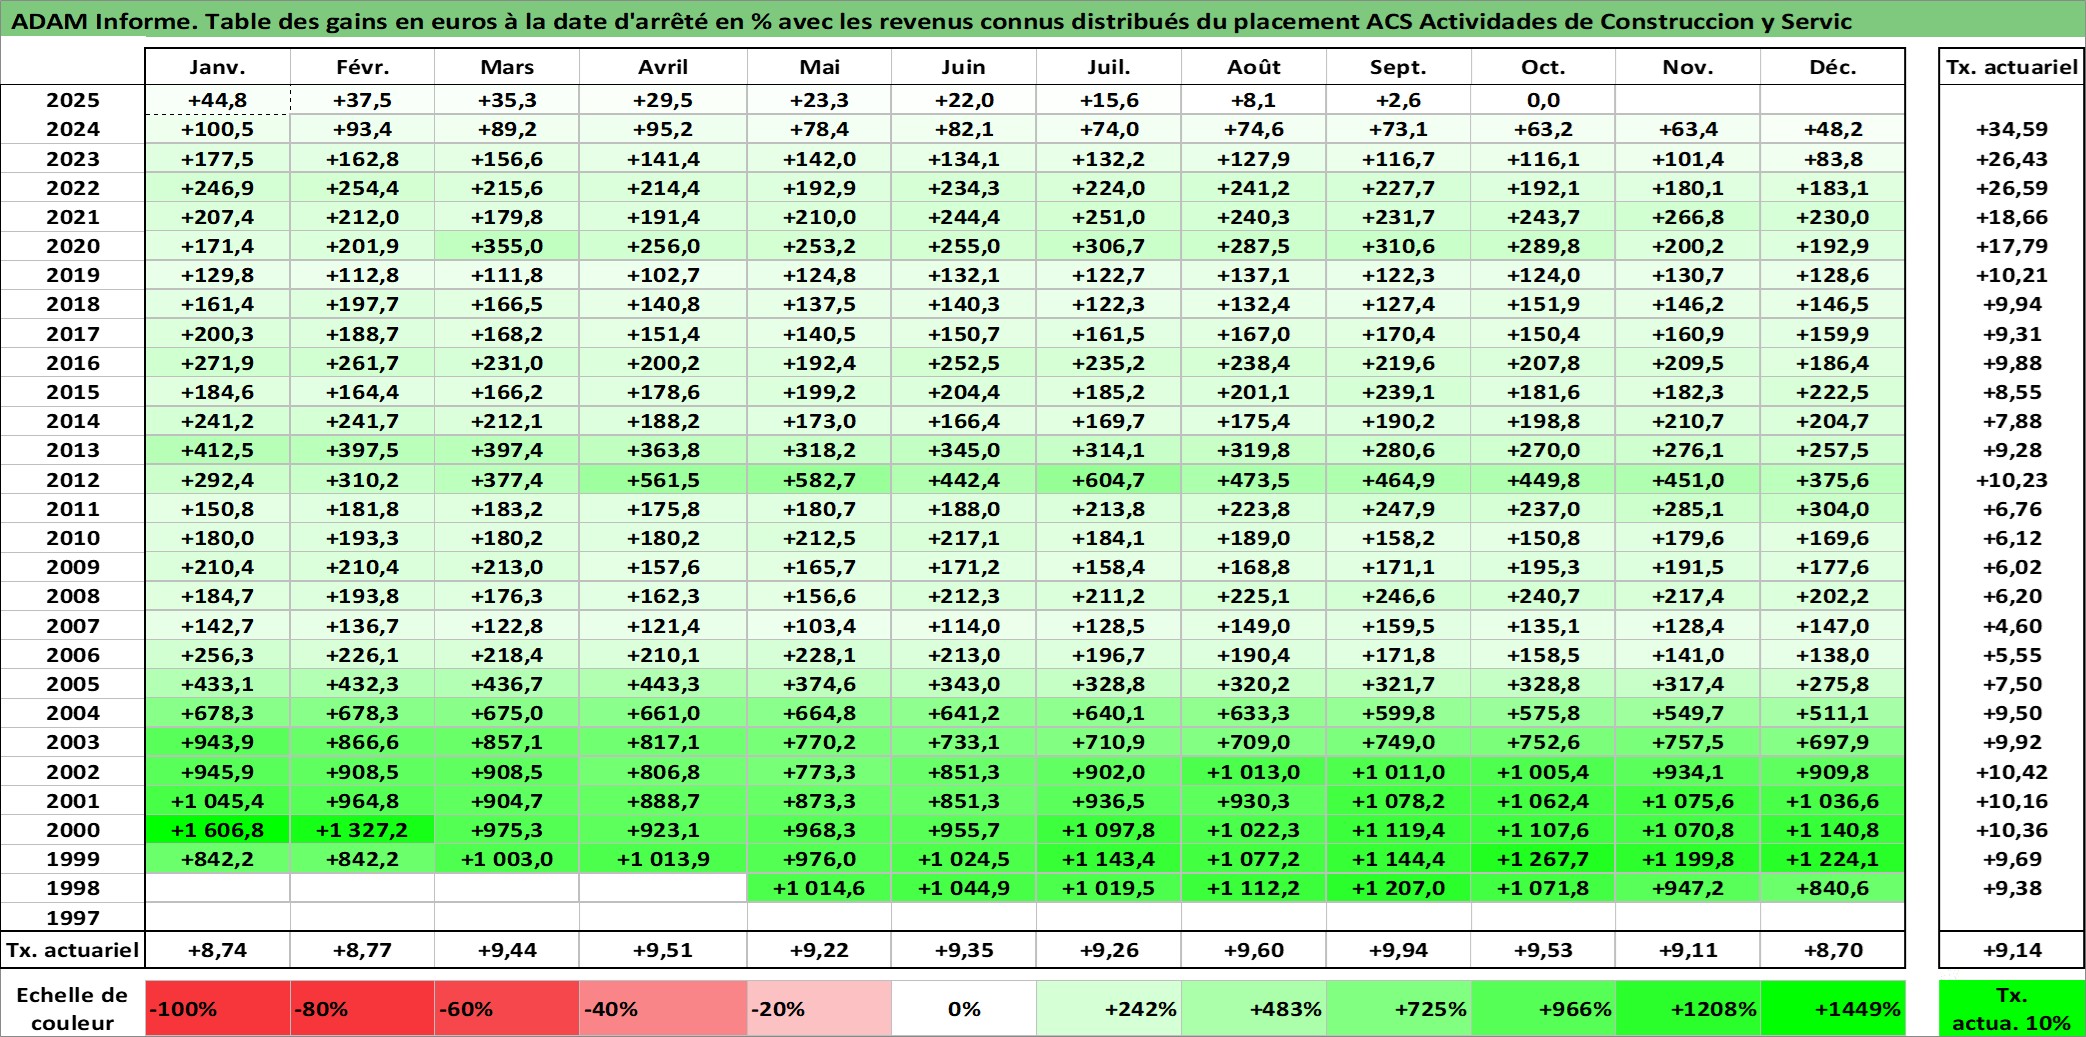Select the +582,7 cell in May 2012
This screenshot has height=1037, width=2086.
[819, 480]
